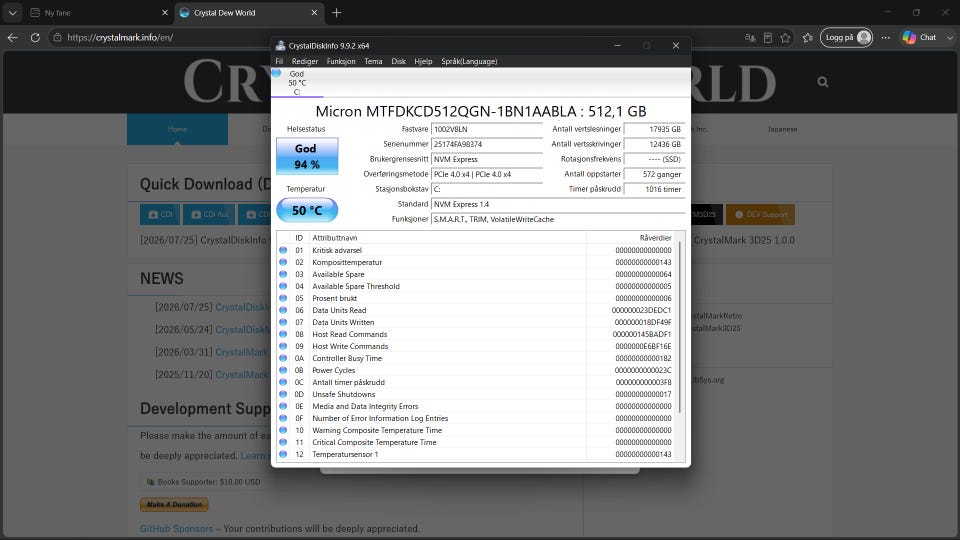Select the Number of Error Information Log Entries row
Viewport: 960px width, 540px height.
(x=476, y=418)
